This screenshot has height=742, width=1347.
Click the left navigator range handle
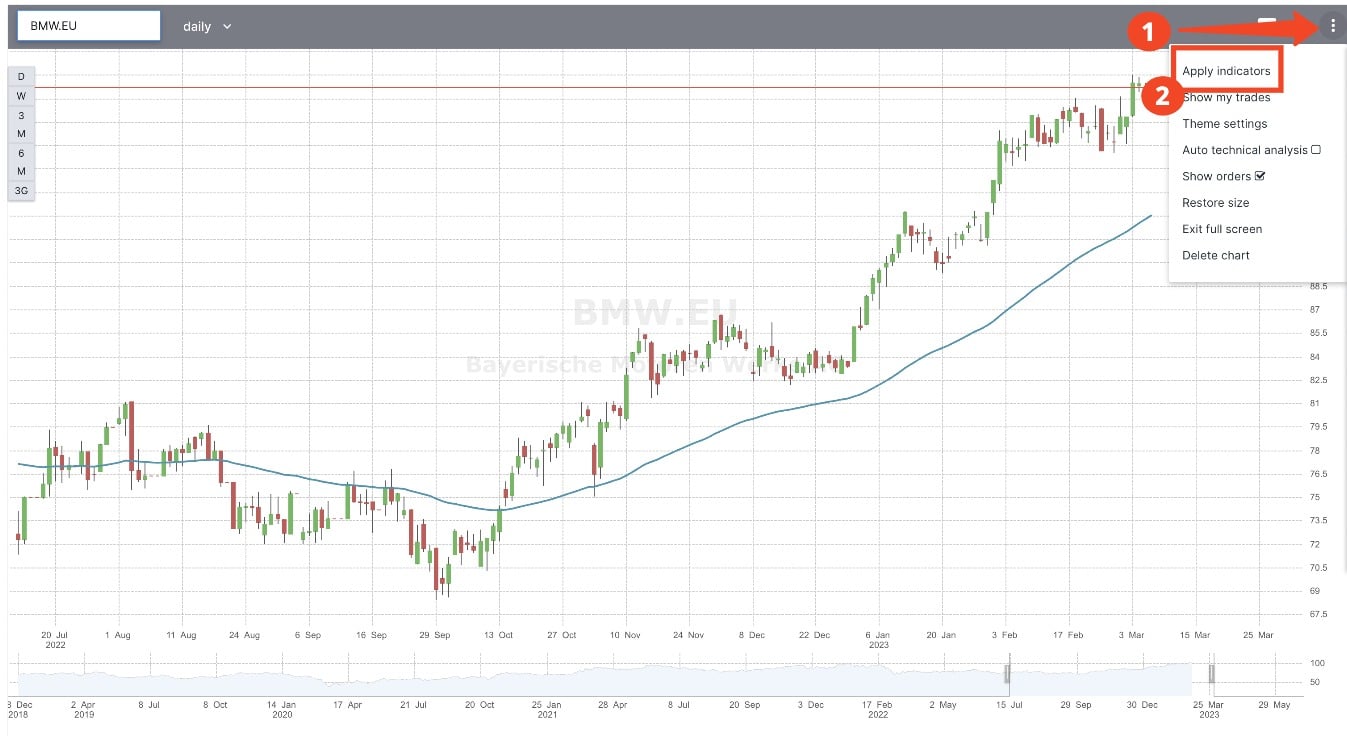[1008, 674]
